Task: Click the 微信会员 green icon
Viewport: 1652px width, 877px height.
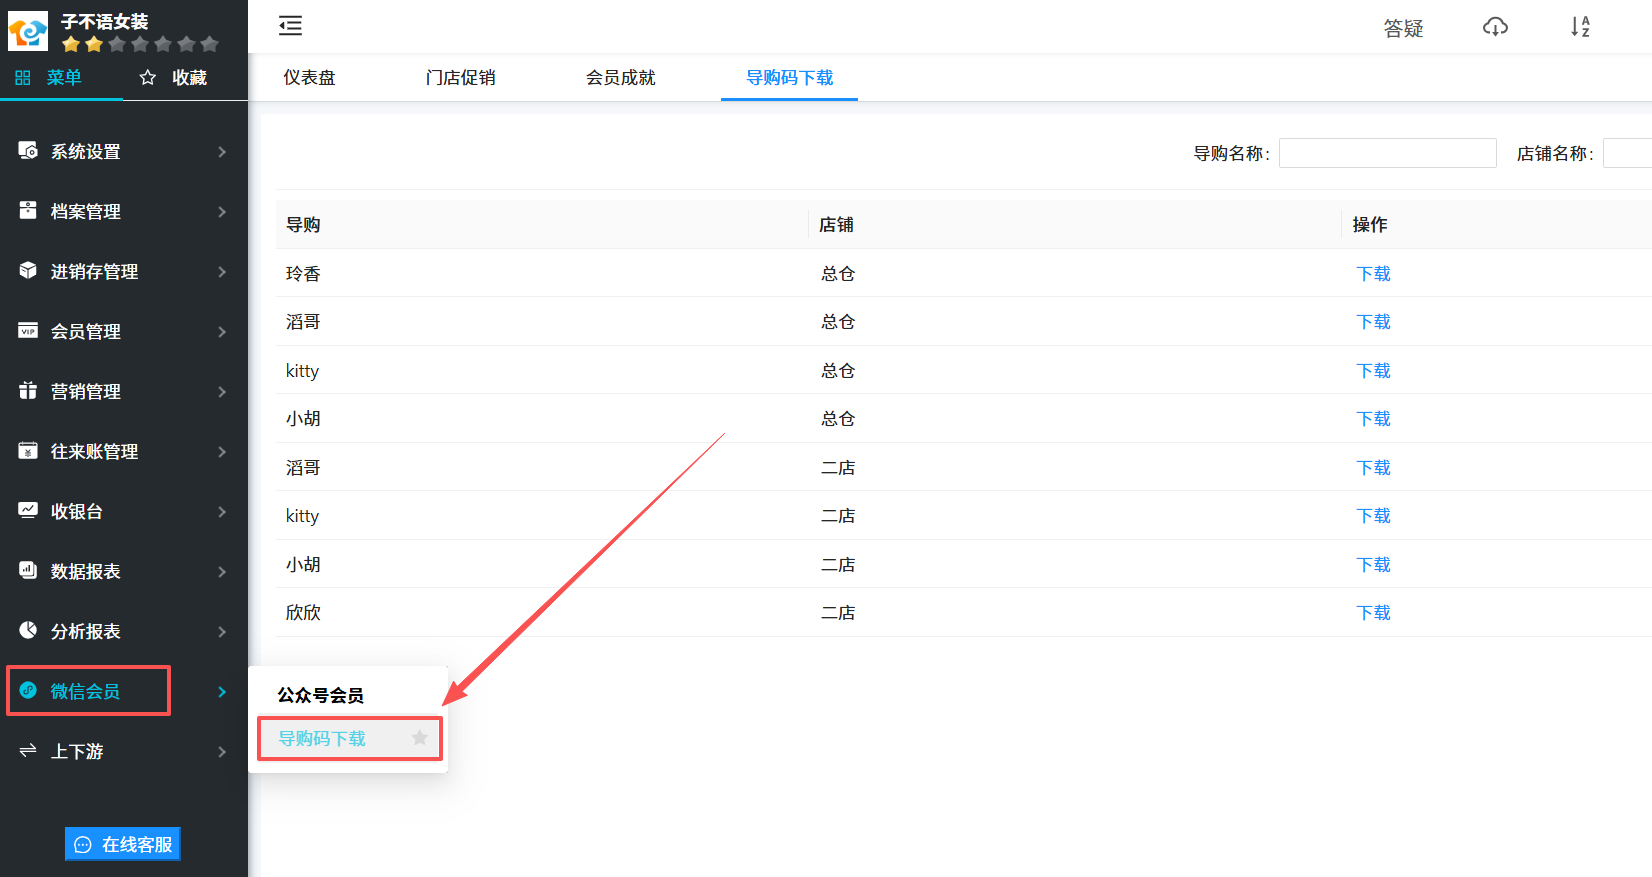Action: pyautogui.click(x=28, y=690)
